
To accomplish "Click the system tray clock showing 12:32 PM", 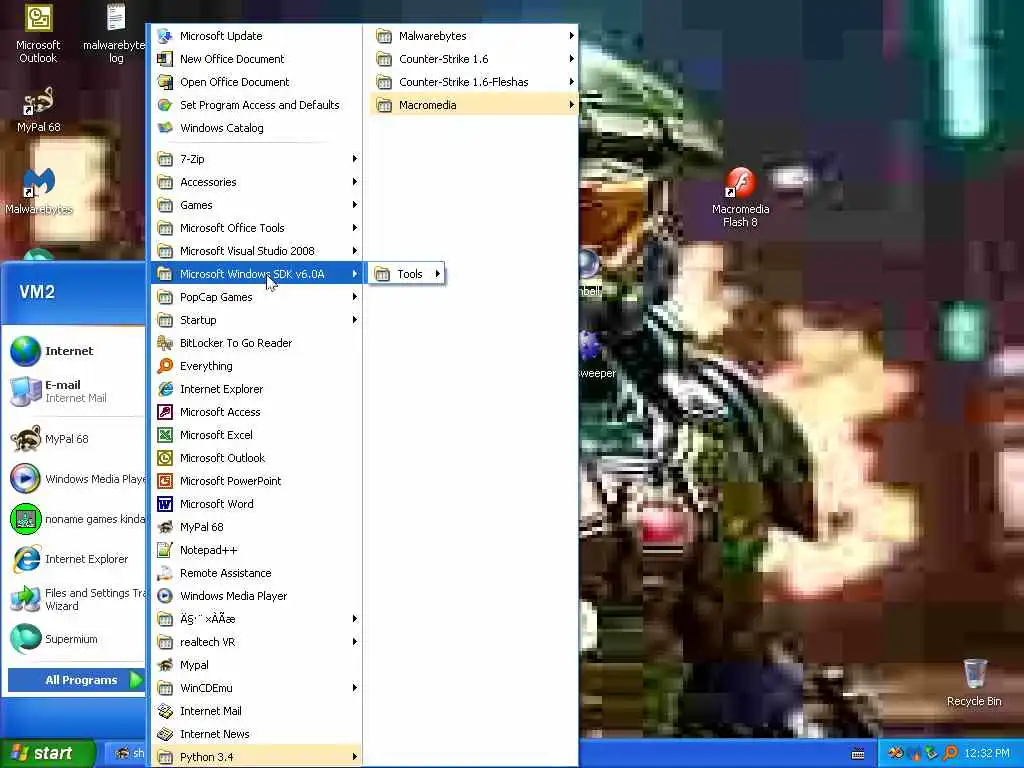I will pos(987,753).
